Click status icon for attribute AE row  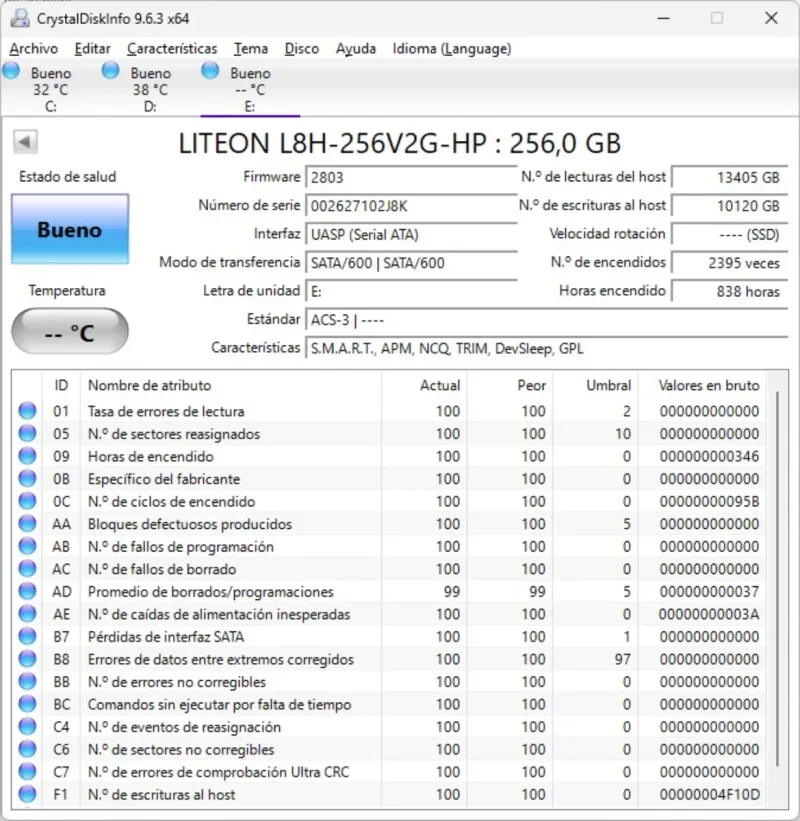tap(27, 614)
